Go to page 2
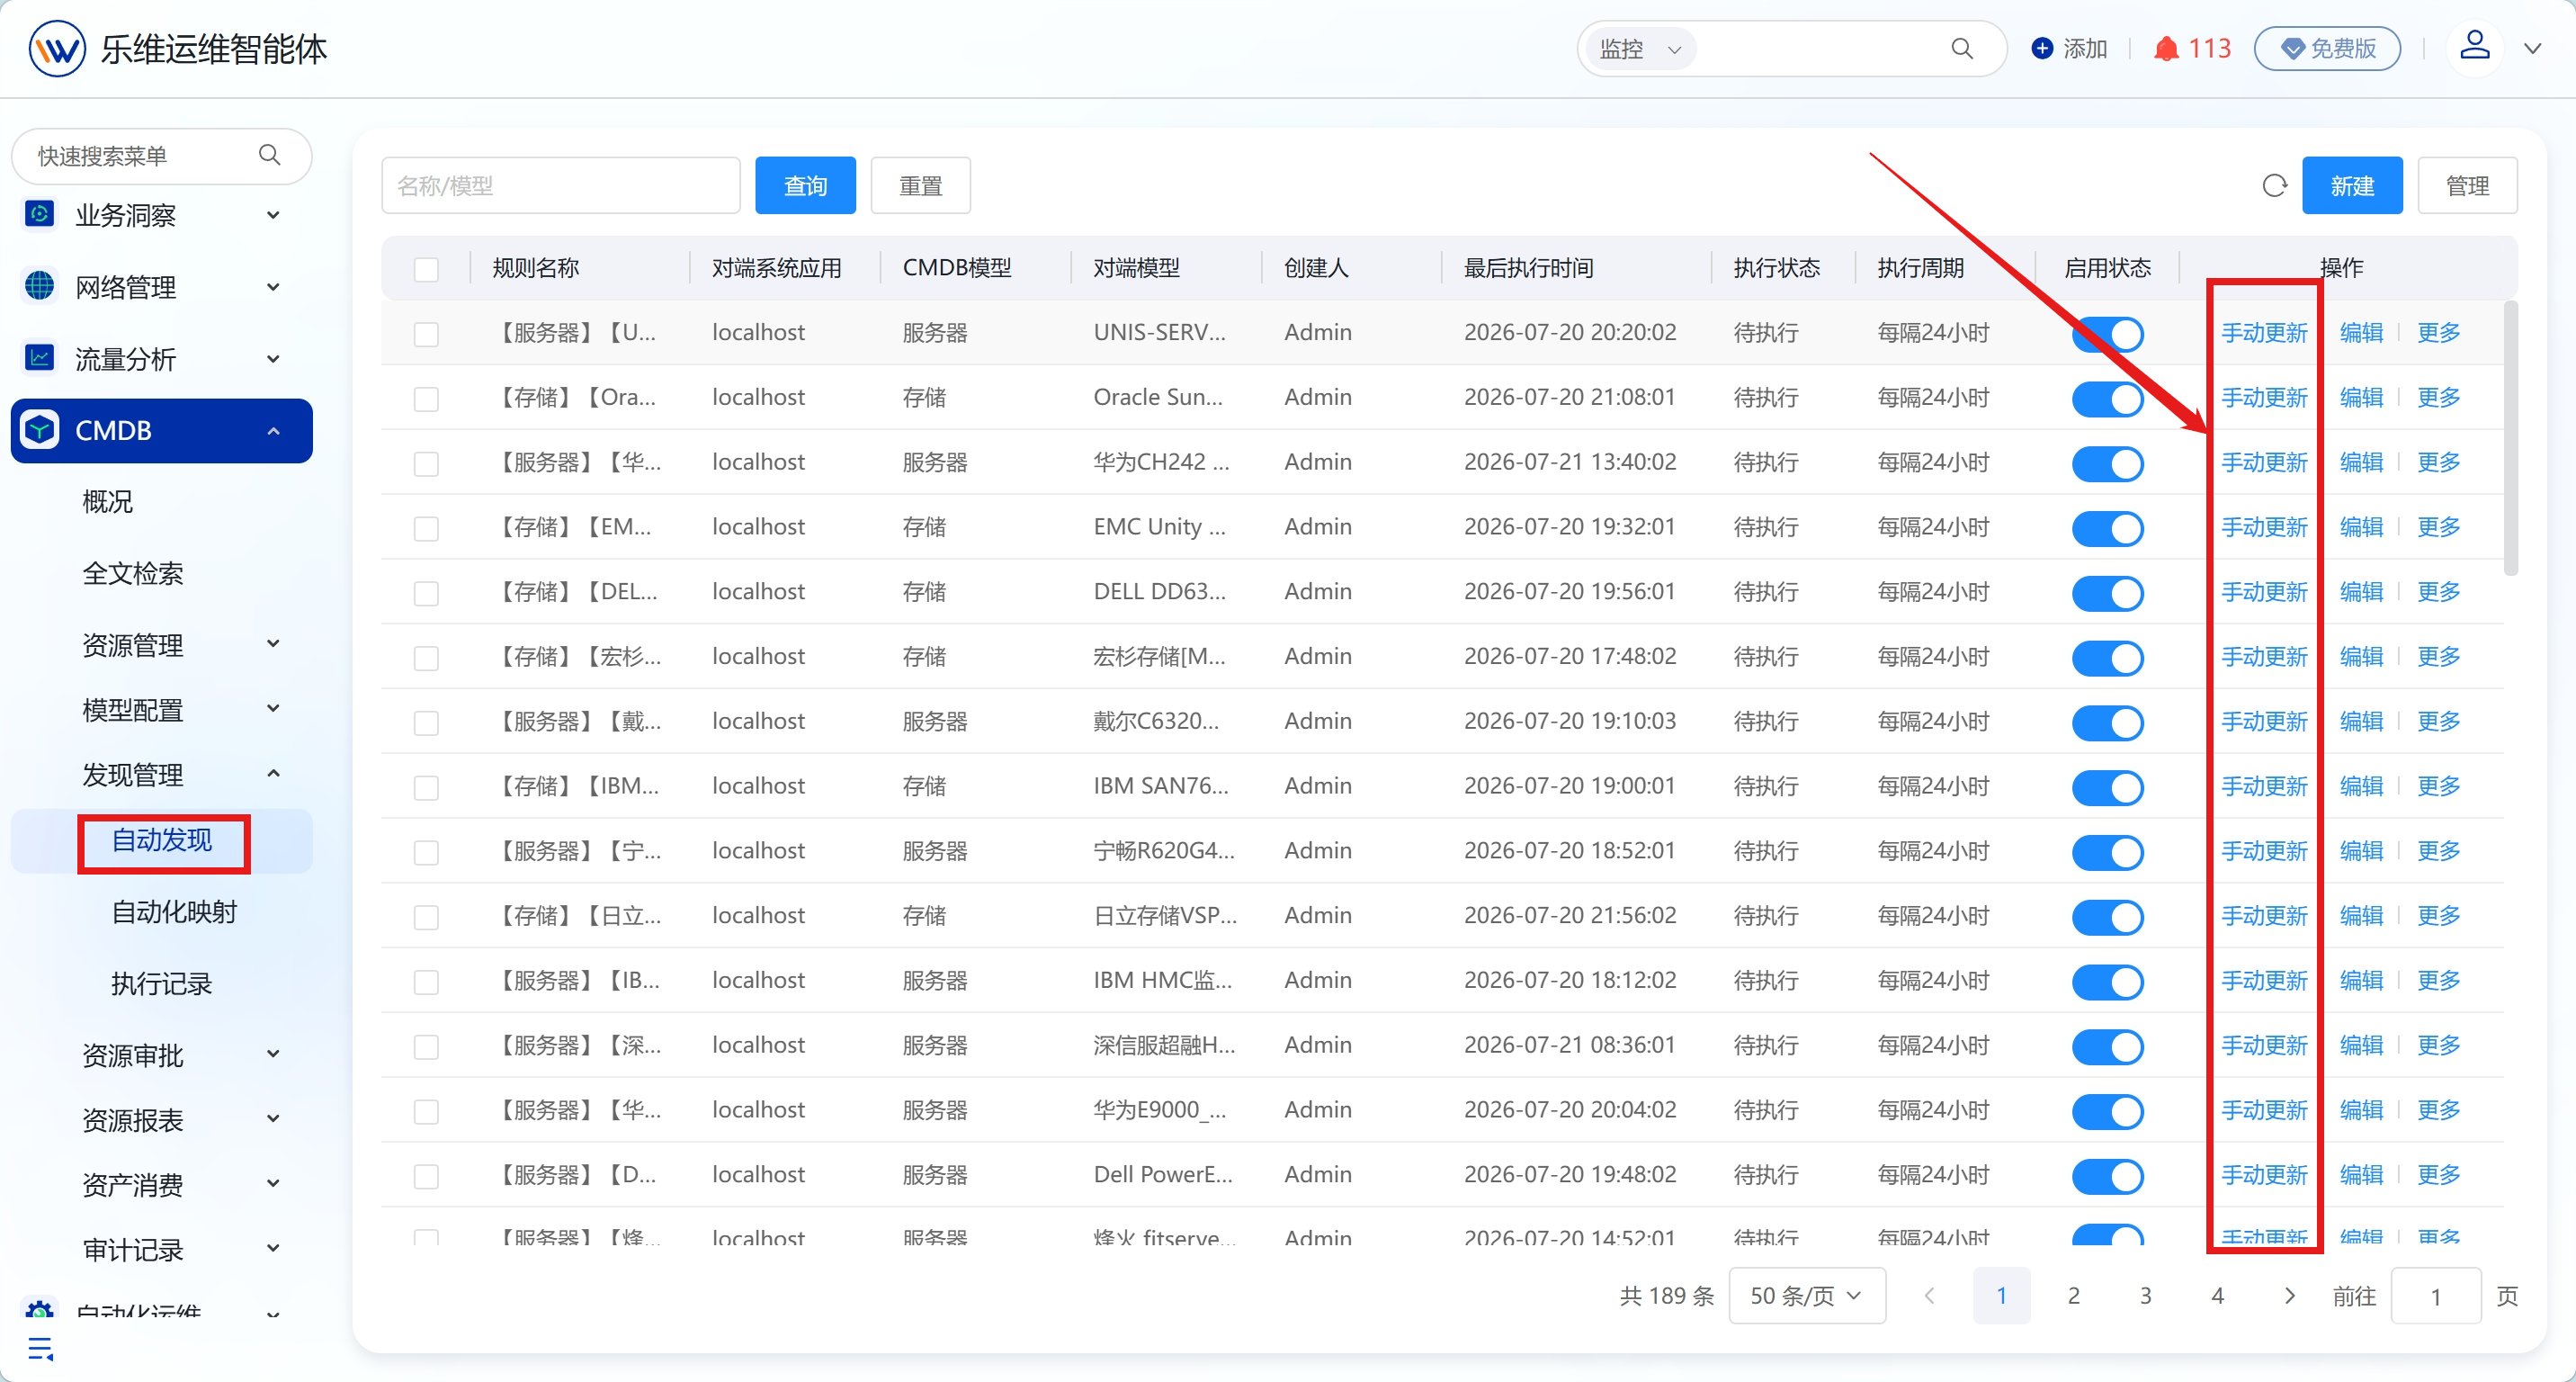 coord(2073,1296)
